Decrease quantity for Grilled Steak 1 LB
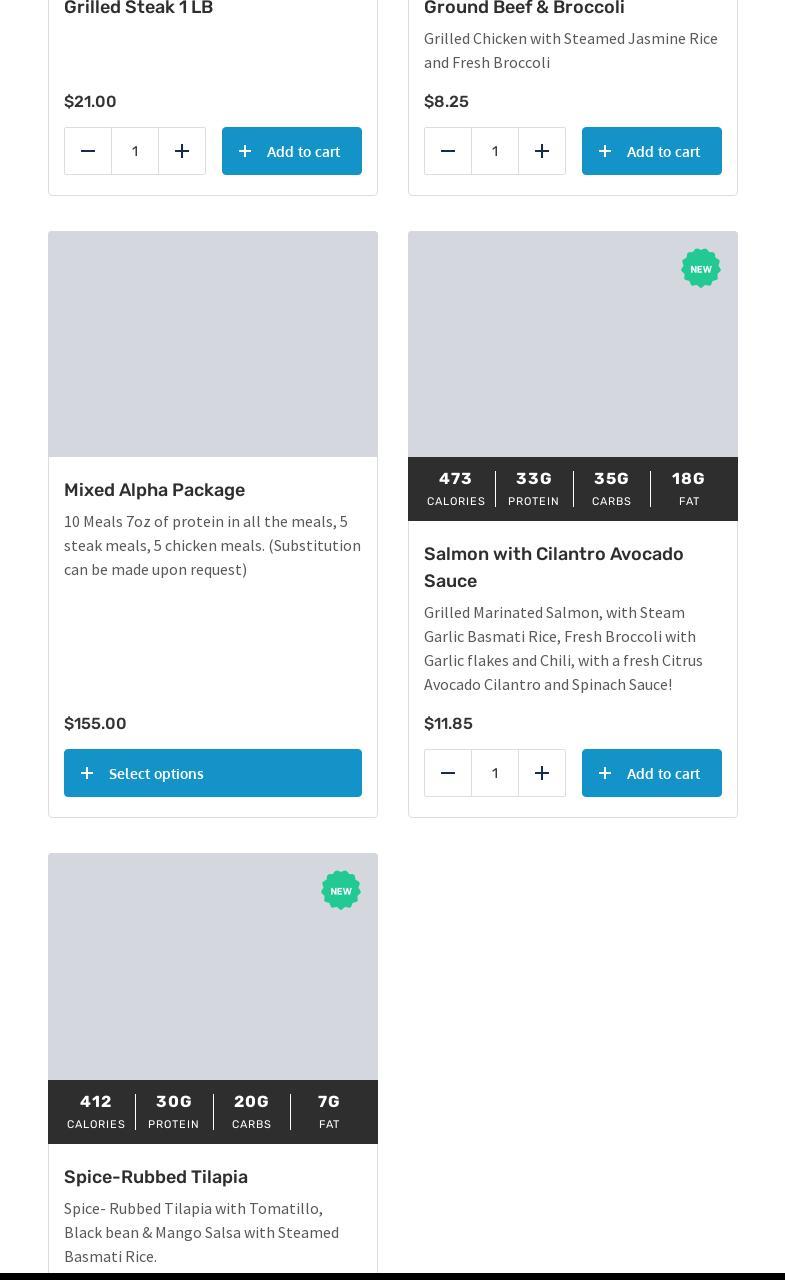 (88, 151)
